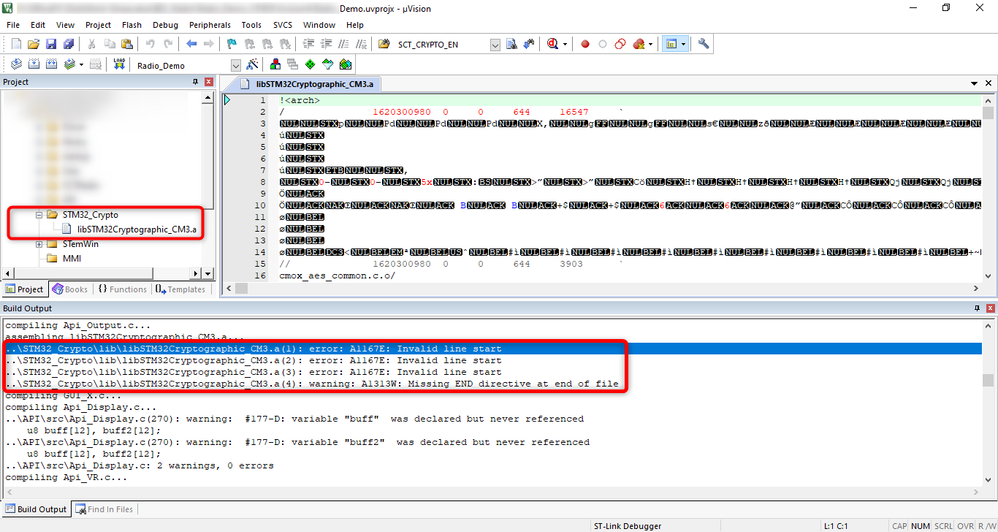Open the Project menu
The height and width of the screenshot is (532, 998).
(98, 25)
